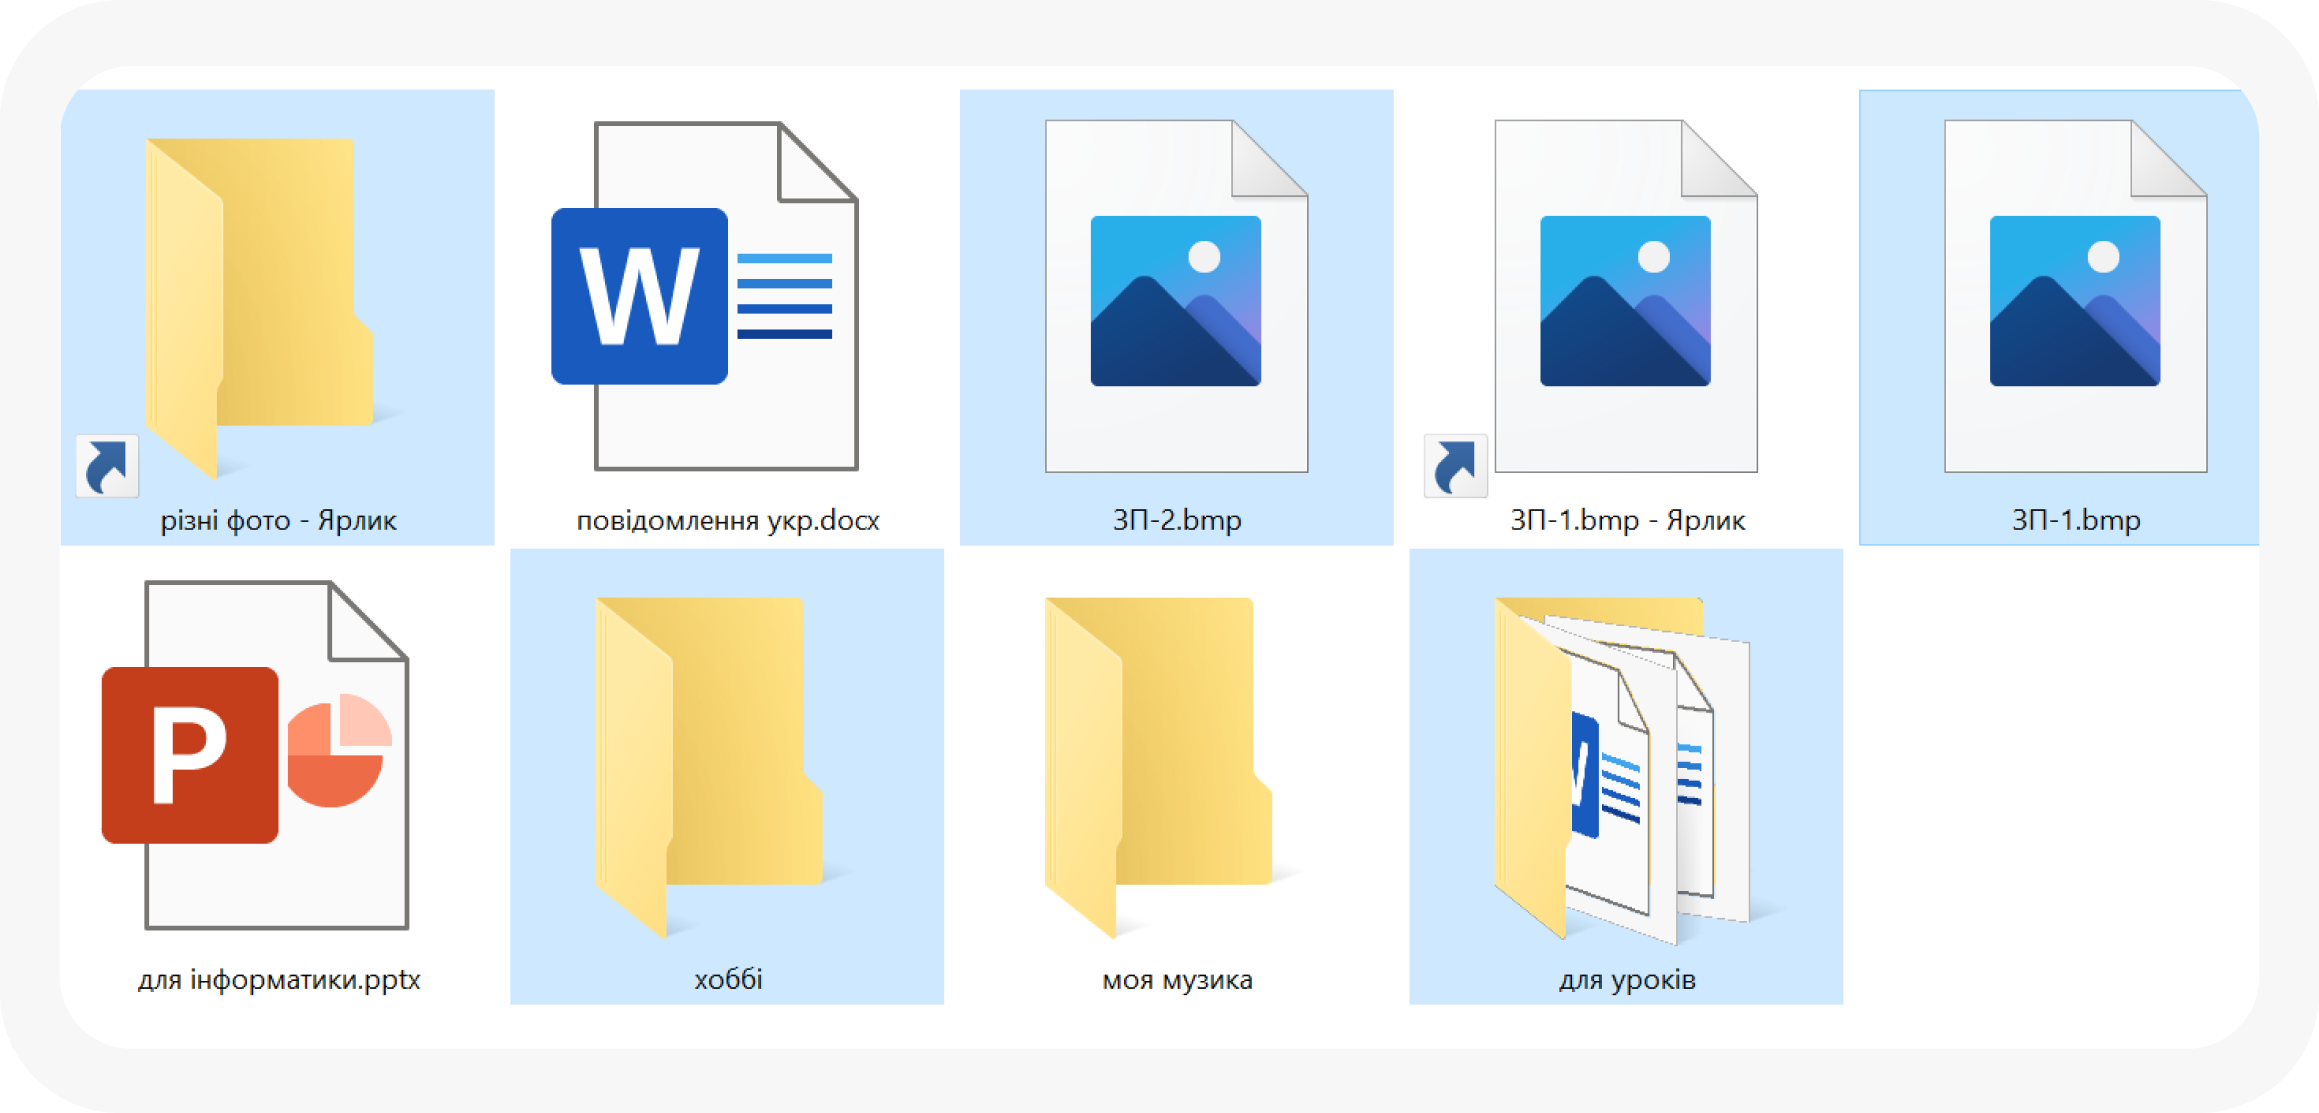Click the моя музика folder icon

pos(1157,765)
